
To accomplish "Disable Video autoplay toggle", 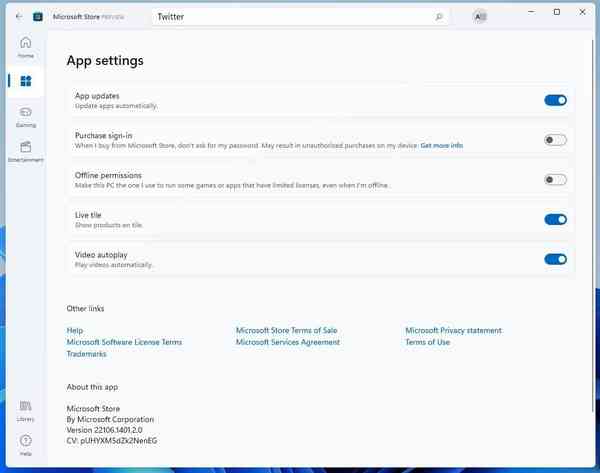I will tap(555, 259).
